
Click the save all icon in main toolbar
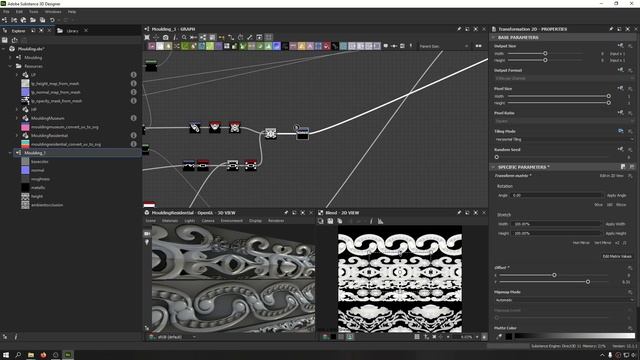coord(42,20)
